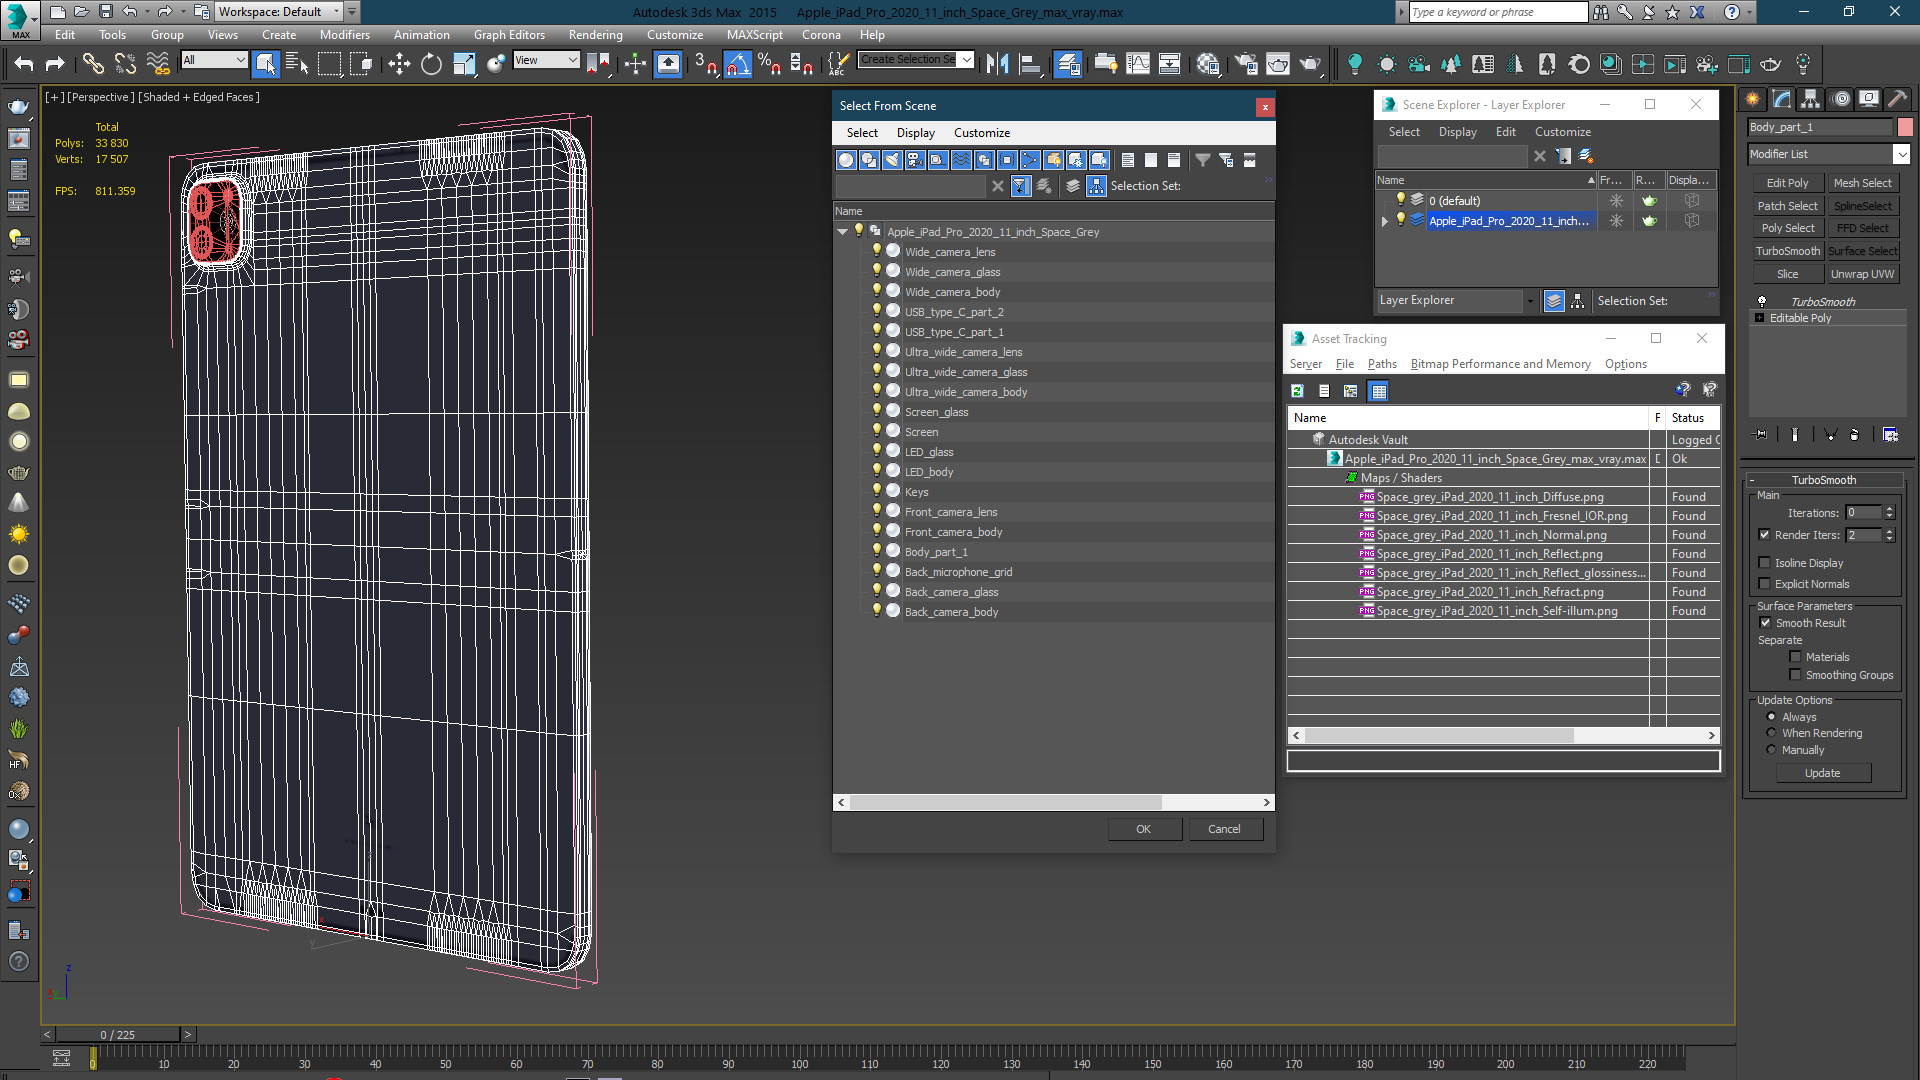Open Customize menu in Scene Explorer
Viewport: 1920px width, 1080px height.
(x=1563, y=132)
